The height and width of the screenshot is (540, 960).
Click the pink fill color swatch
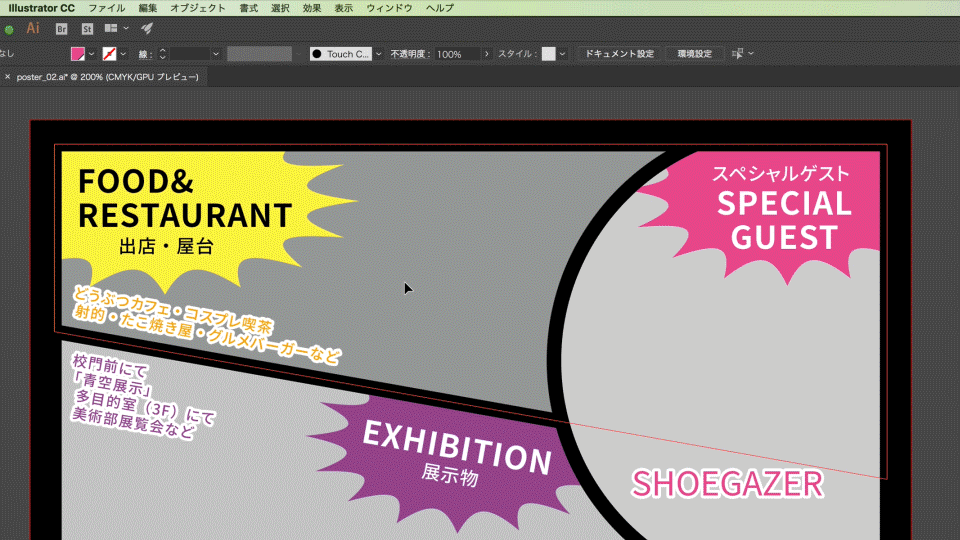(x=78, y=54)
